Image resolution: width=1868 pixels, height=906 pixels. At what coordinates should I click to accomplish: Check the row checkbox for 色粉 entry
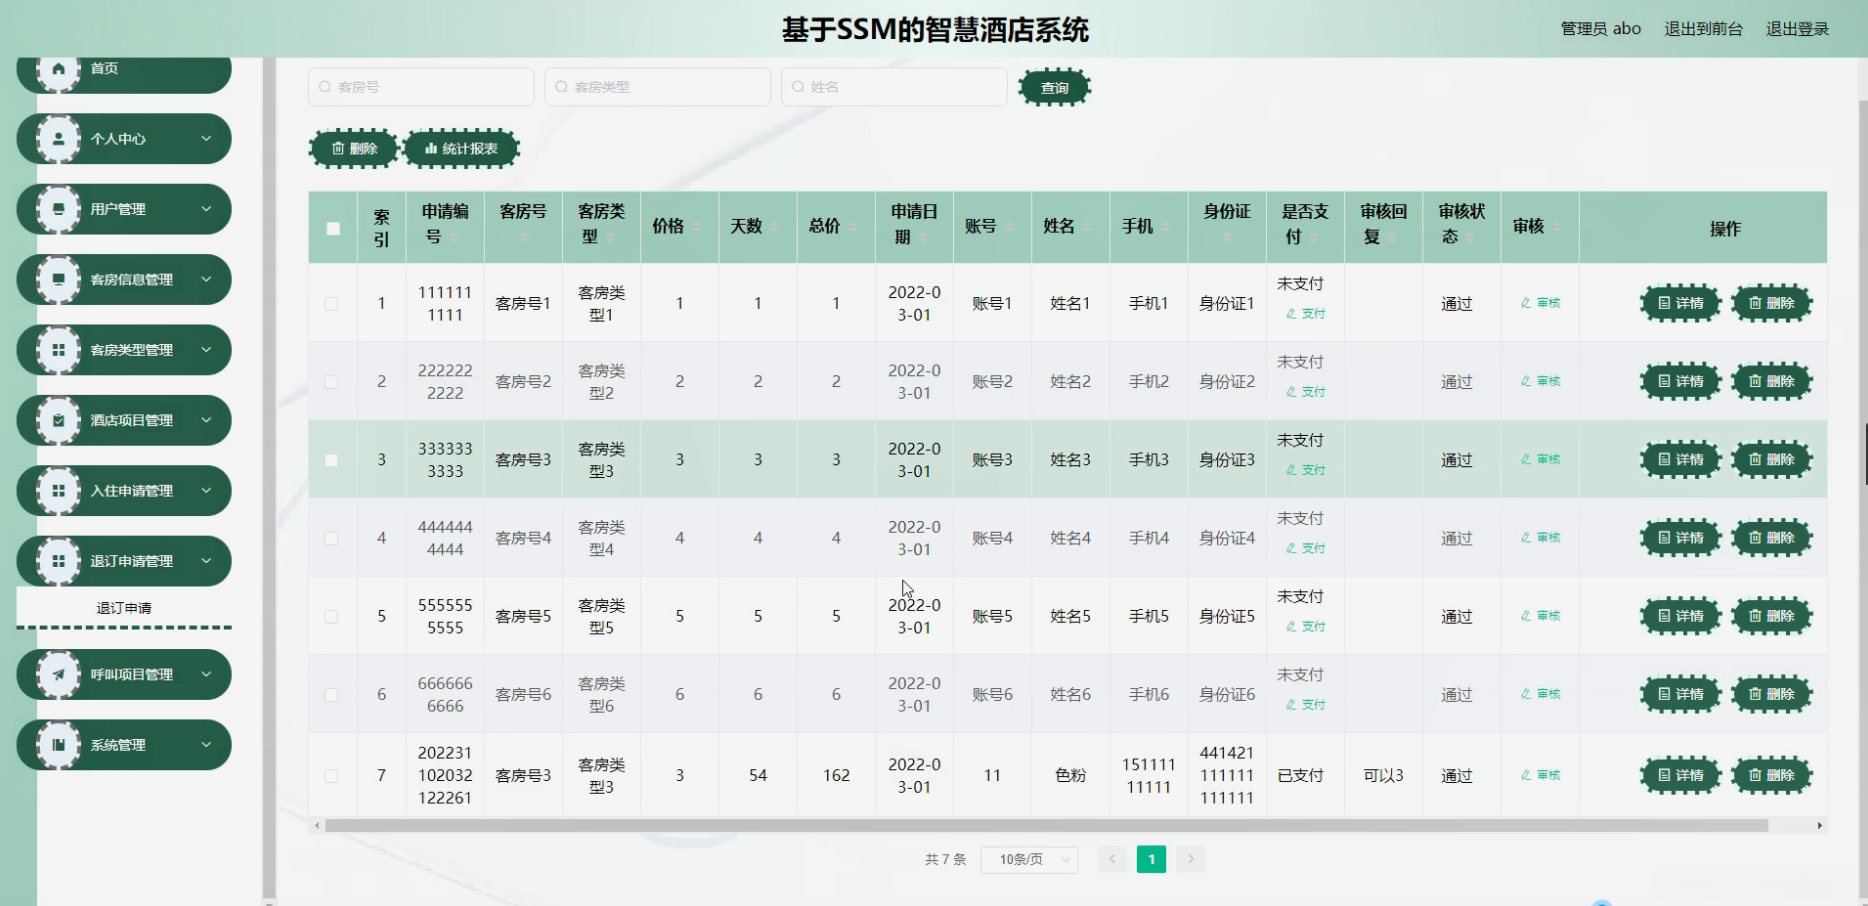[331, 776]
